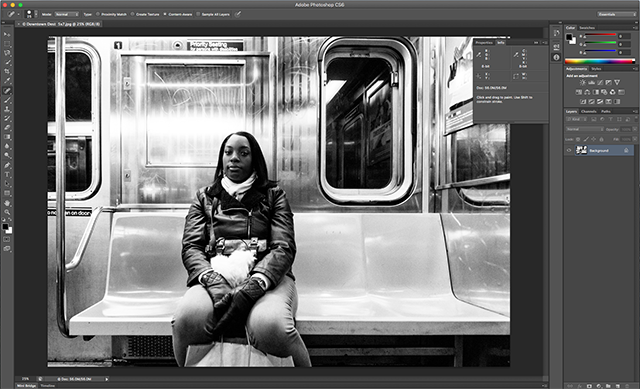Add a Brightness/Contrast adjustment
Image resolution: width=640 pixels, height=389 pixels.
click(x=582, y=82)
